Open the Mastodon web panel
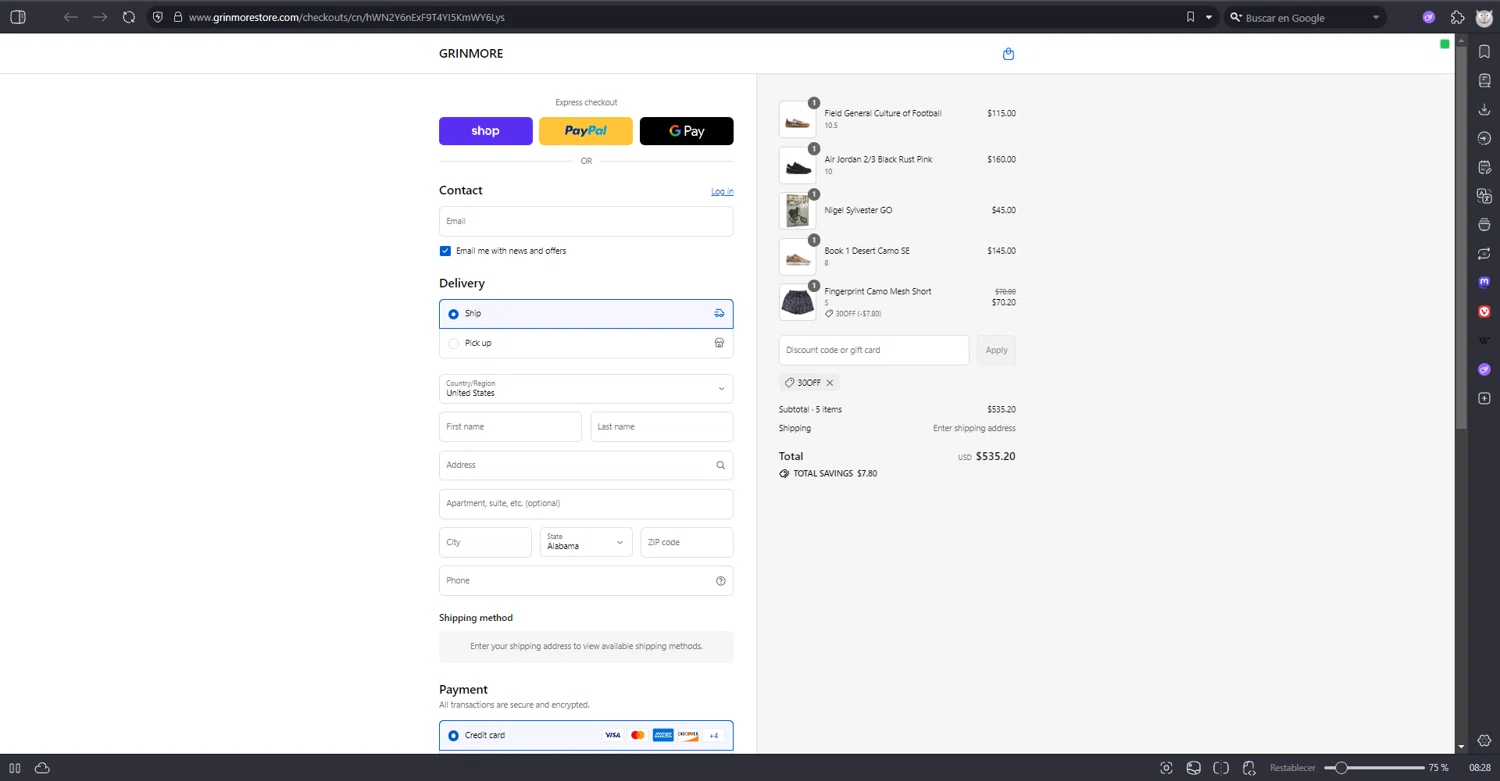Screen dimensions: 1500x781 click(x=1484, y=283)
